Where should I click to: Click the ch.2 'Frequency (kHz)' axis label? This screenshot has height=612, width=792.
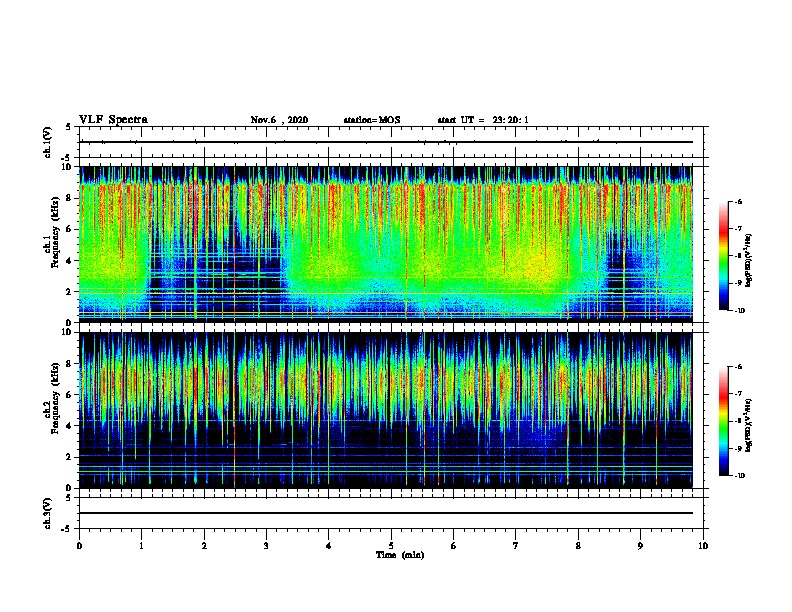[x=55, y=398]
